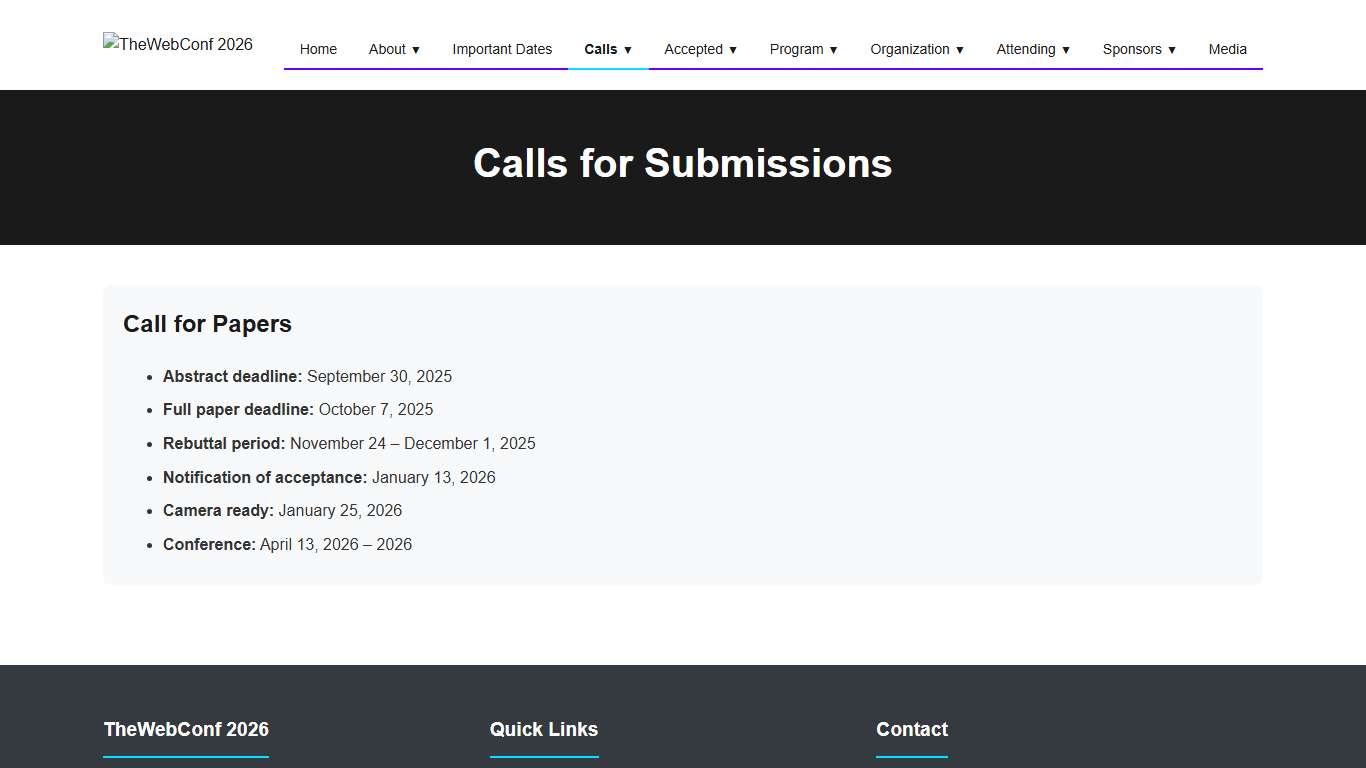
Task: Expand the Attending dropdown menu
Action: click(x=1033, y=49)
